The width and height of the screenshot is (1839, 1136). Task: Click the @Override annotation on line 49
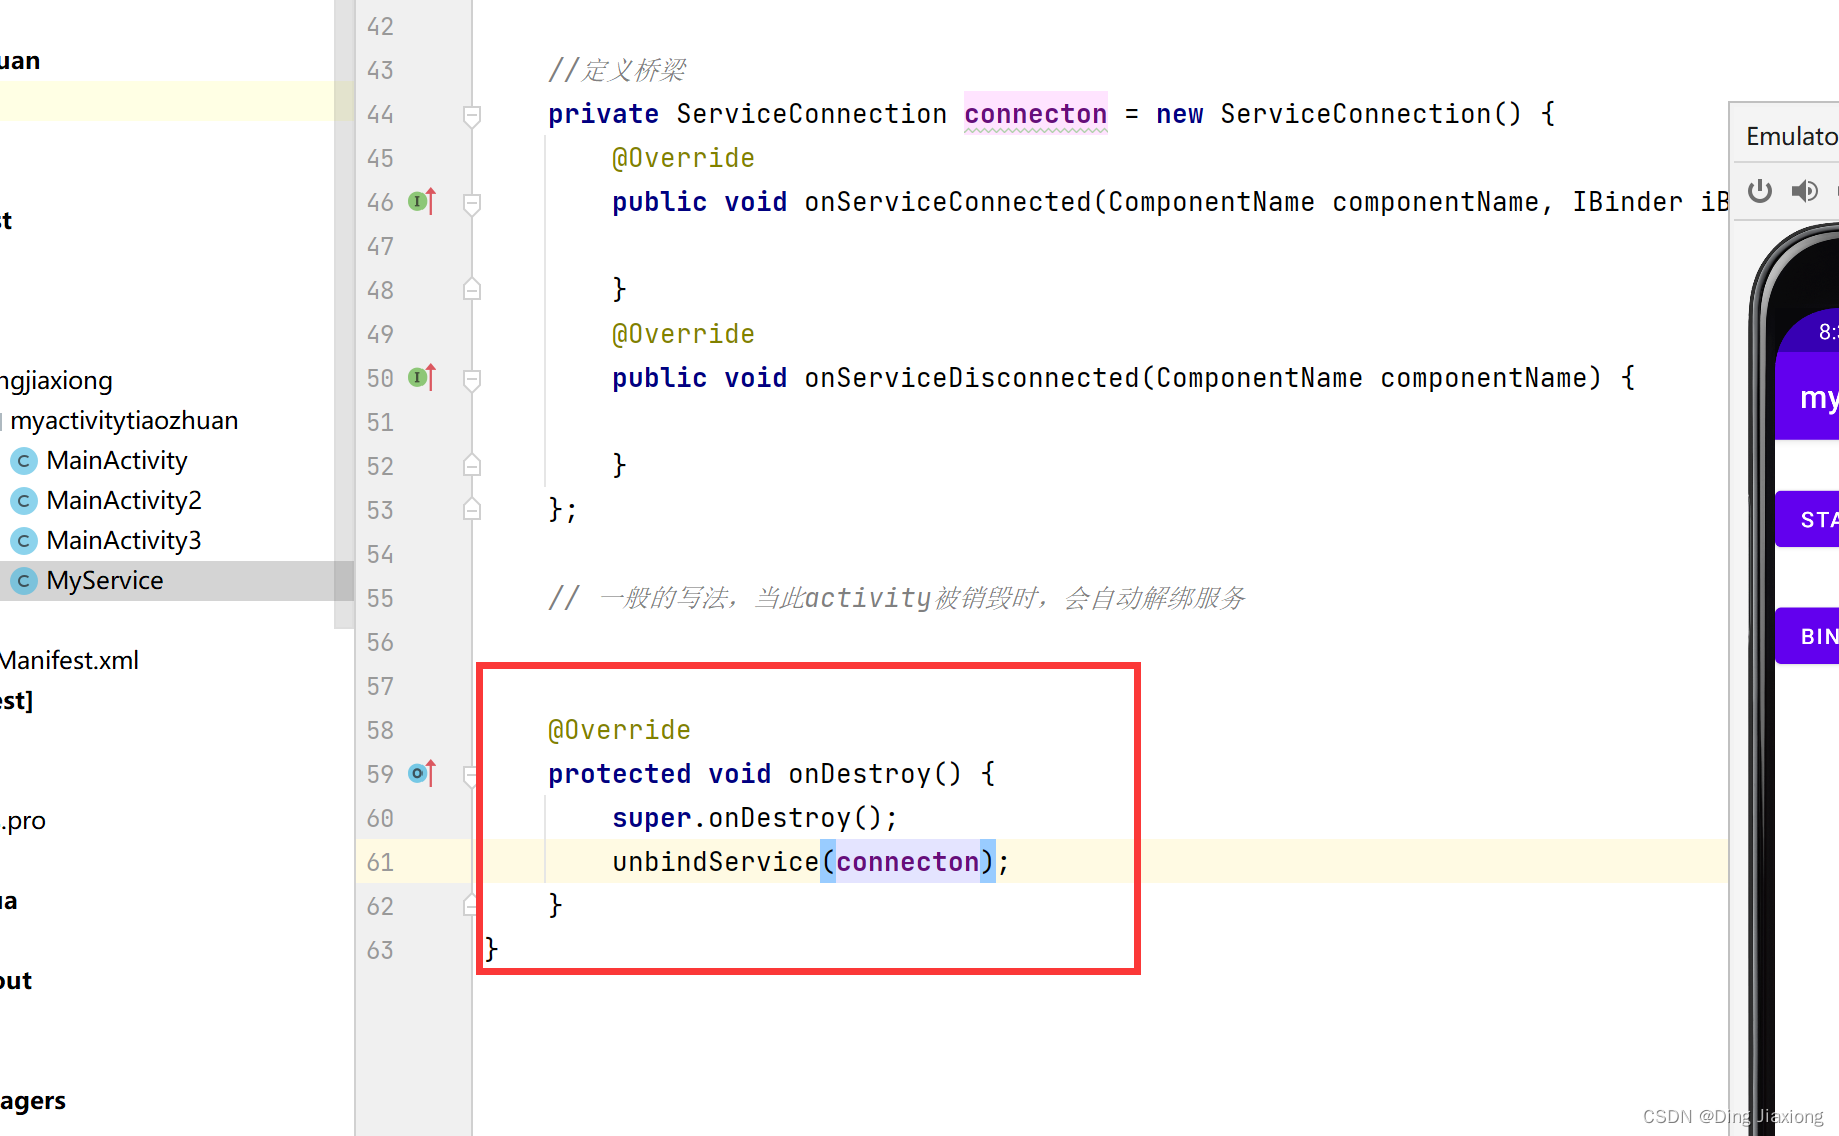(683, 334)
